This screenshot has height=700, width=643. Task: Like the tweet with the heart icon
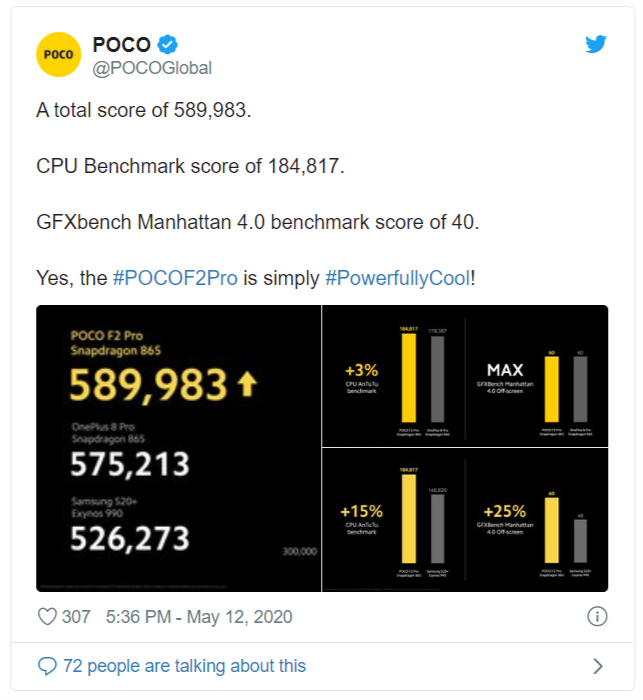[x=47, y=617]
